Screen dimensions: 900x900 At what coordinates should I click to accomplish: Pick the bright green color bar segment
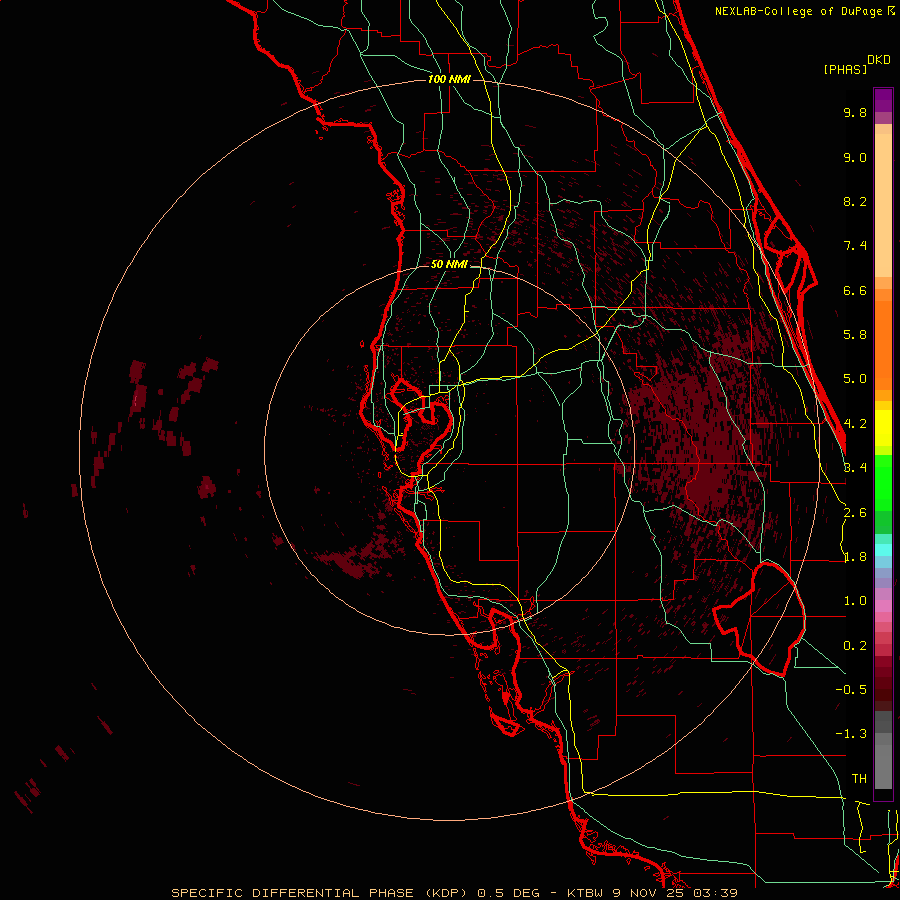click(883, 482)
